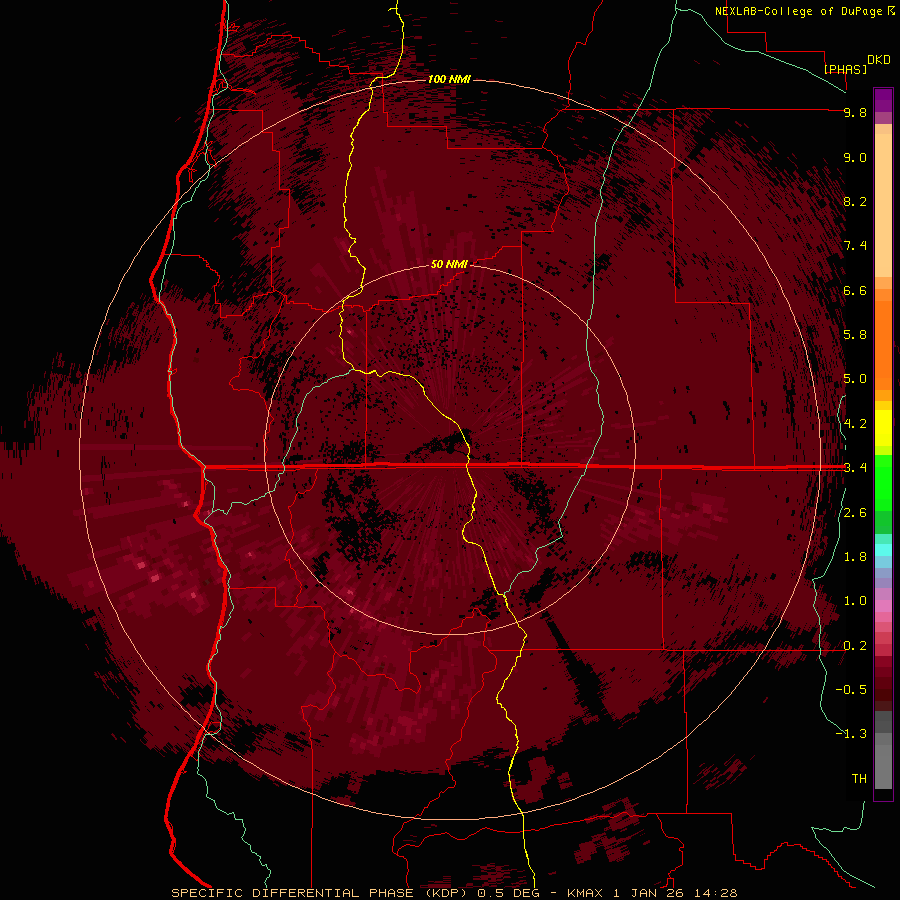Click the 100 NMI range ring label
Screen dimensions: 900x900
449,79
